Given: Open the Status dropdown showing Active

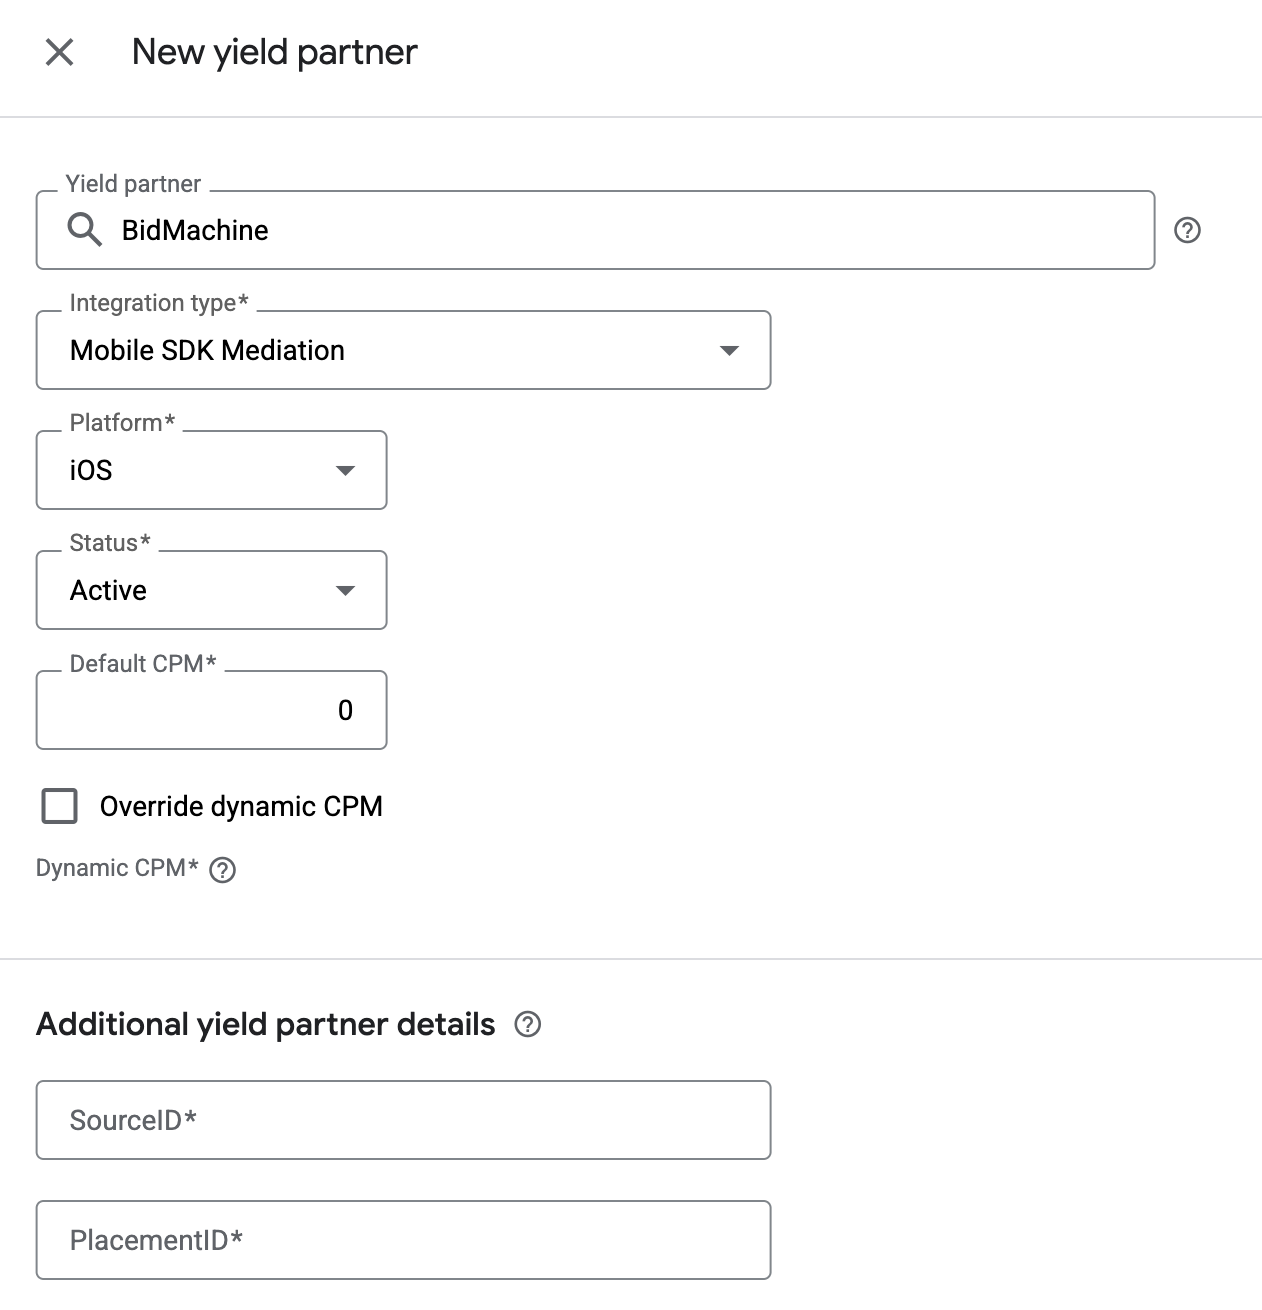Looking at the screenshot, I should click(211, 590).
